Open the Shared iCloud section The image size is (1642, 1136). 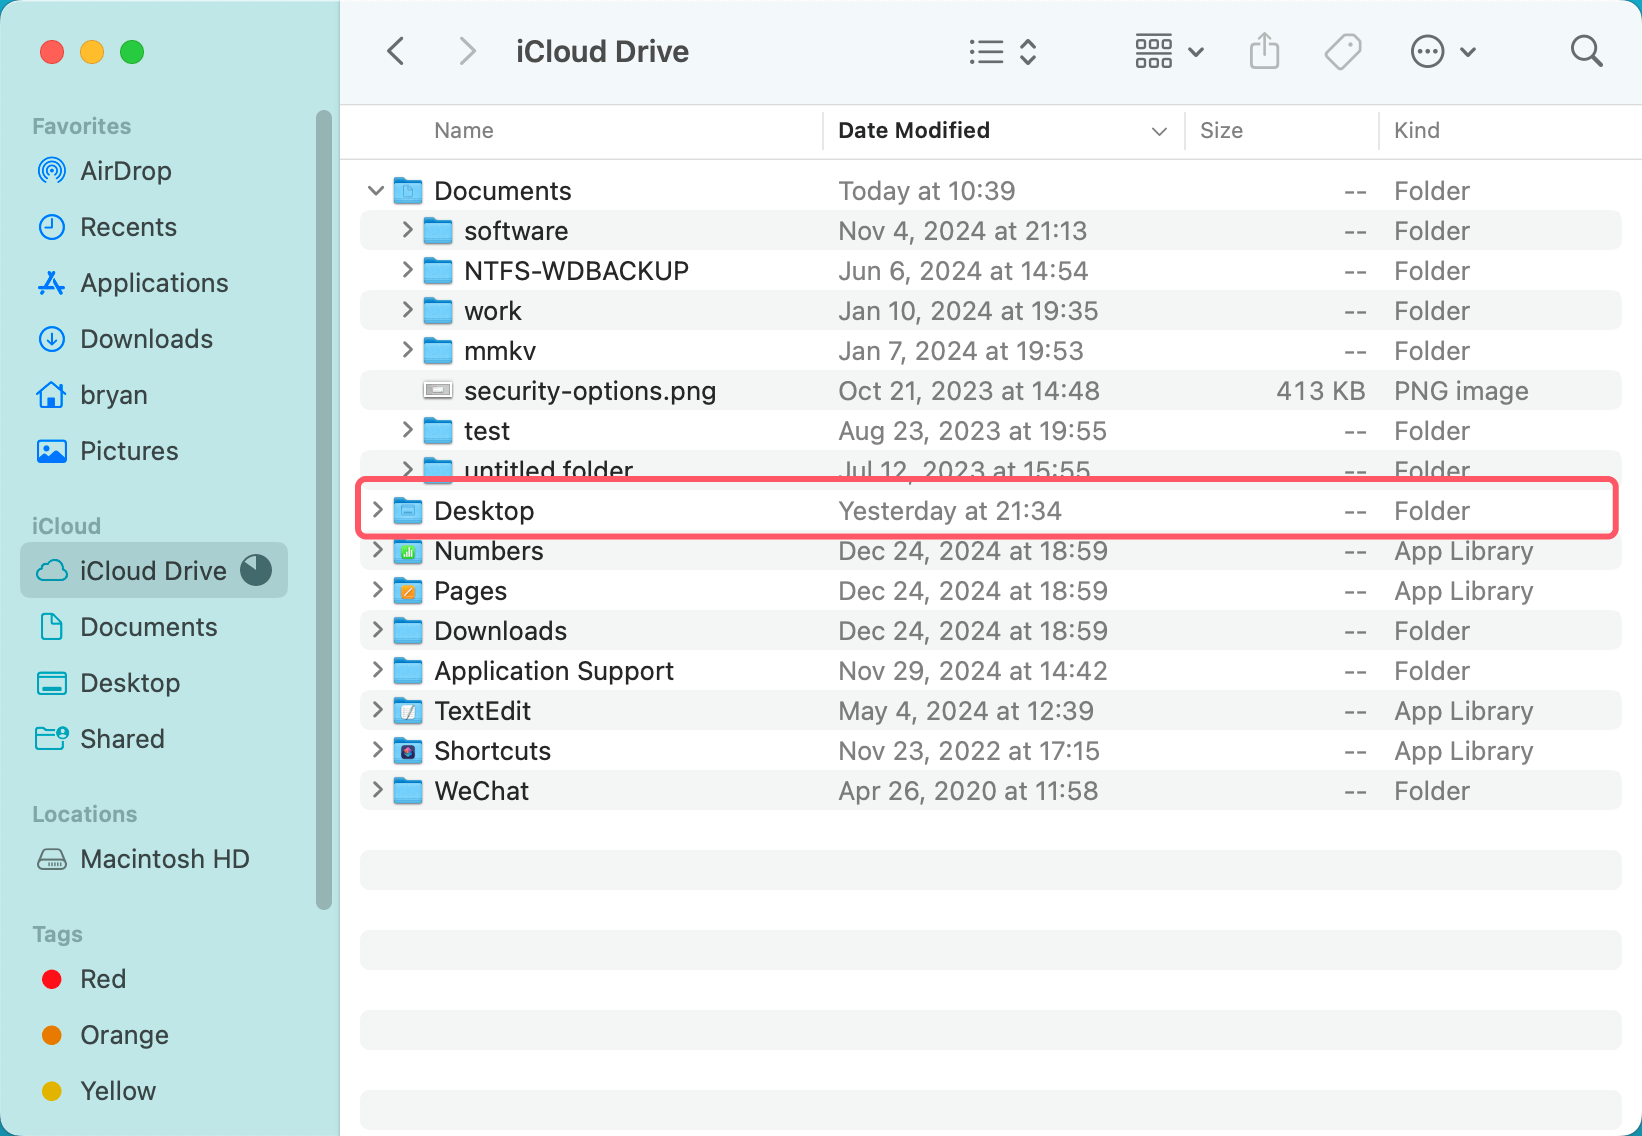122,739
